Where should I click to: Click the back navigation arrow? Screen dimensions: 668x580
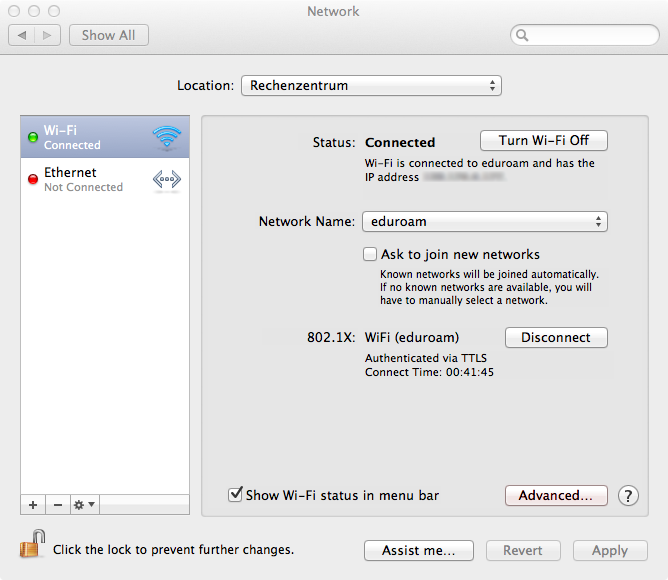pyautogui.click(x=21, y=35)
